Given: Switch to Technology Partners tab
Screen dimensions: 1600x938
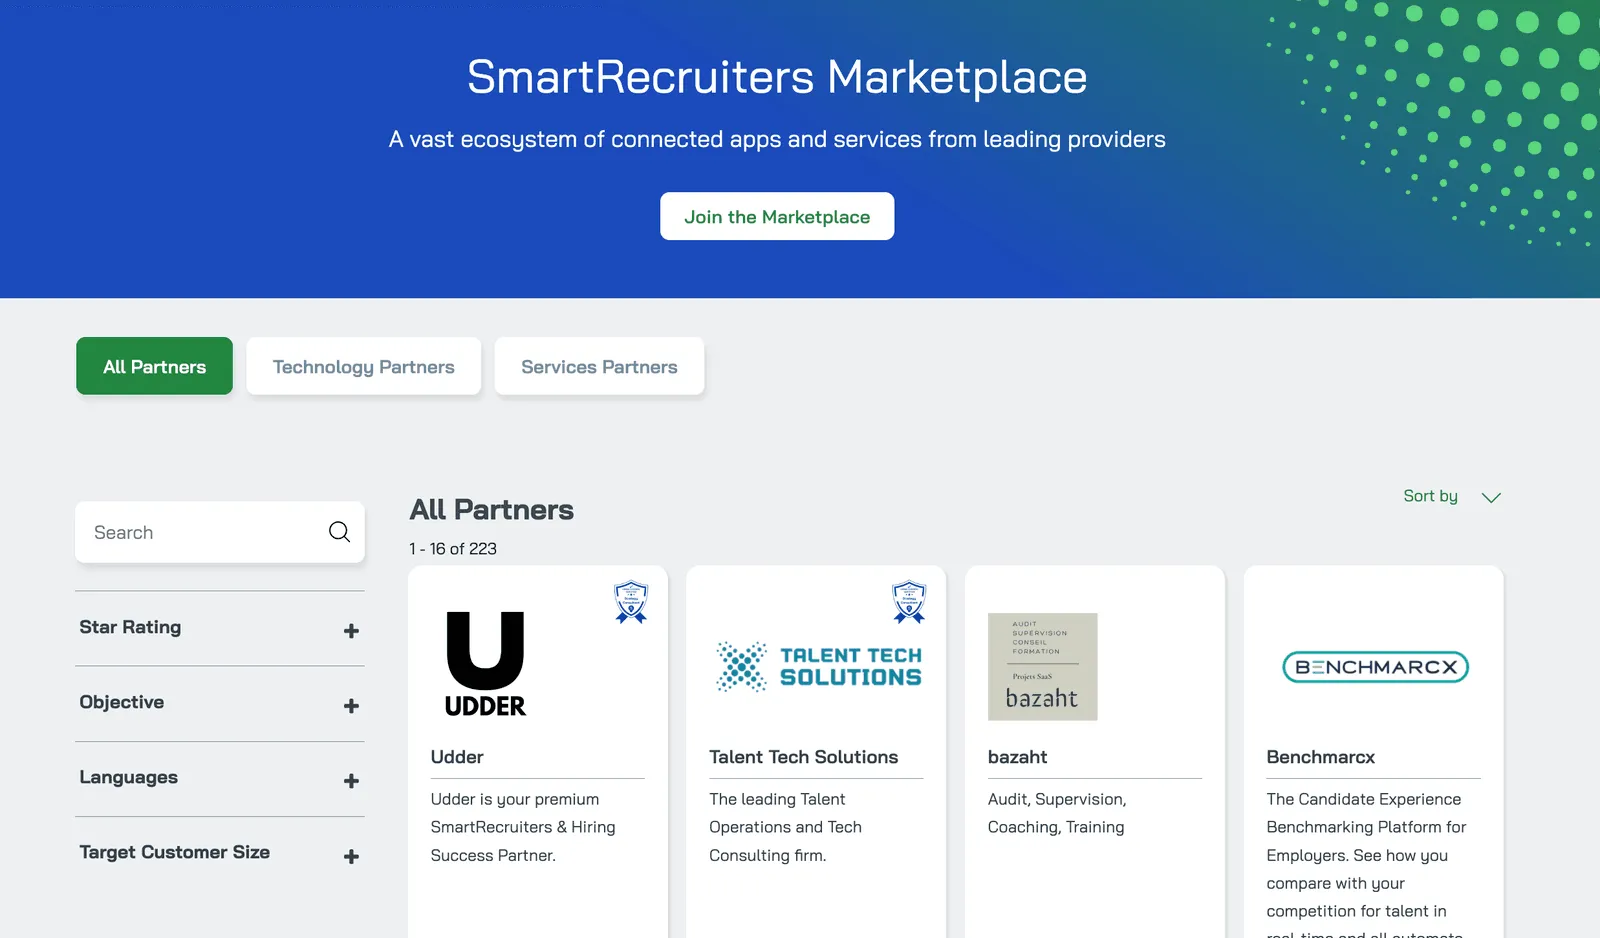Looking at the screenshot, I should tap(364, 366).
